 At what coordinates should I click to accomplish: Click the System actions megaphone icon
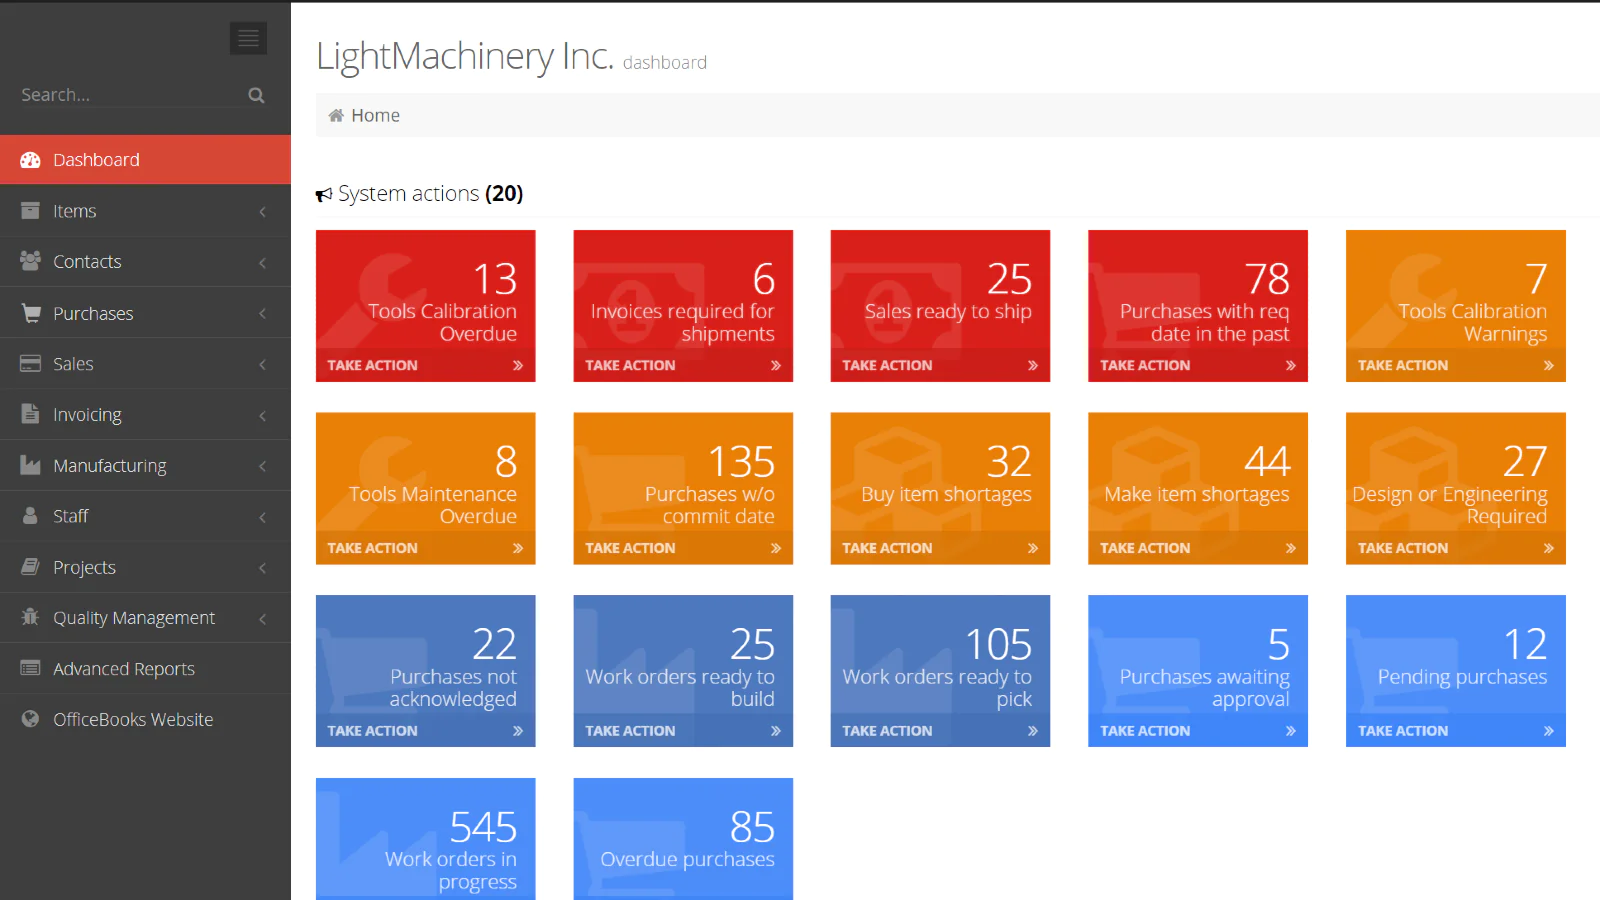324,195
